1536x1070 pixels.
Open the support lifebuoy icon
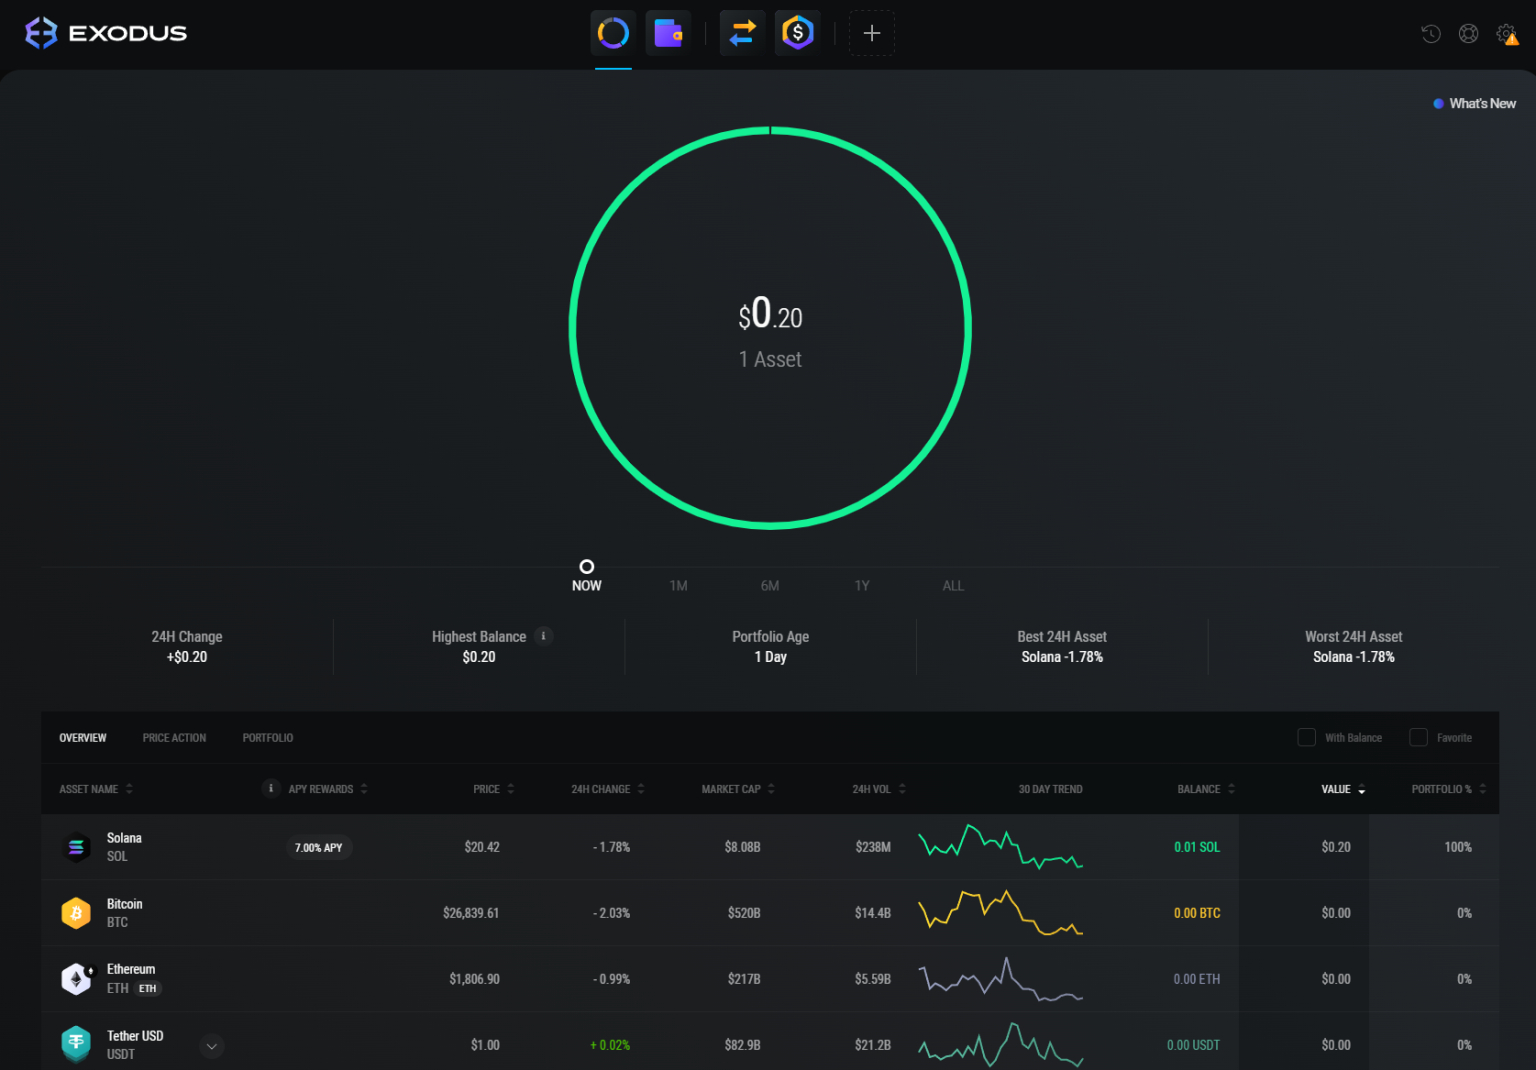[1468, 33]
